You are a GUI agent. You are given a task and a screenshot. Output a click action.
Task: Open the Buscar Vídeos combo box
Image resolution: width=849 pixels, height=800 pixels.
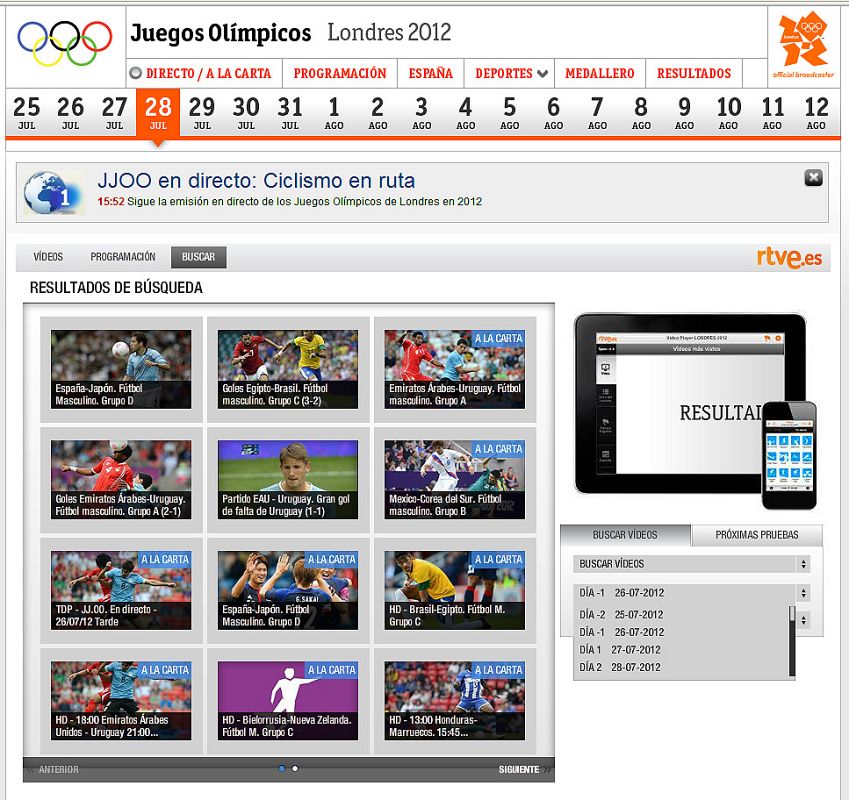(691, 564)
